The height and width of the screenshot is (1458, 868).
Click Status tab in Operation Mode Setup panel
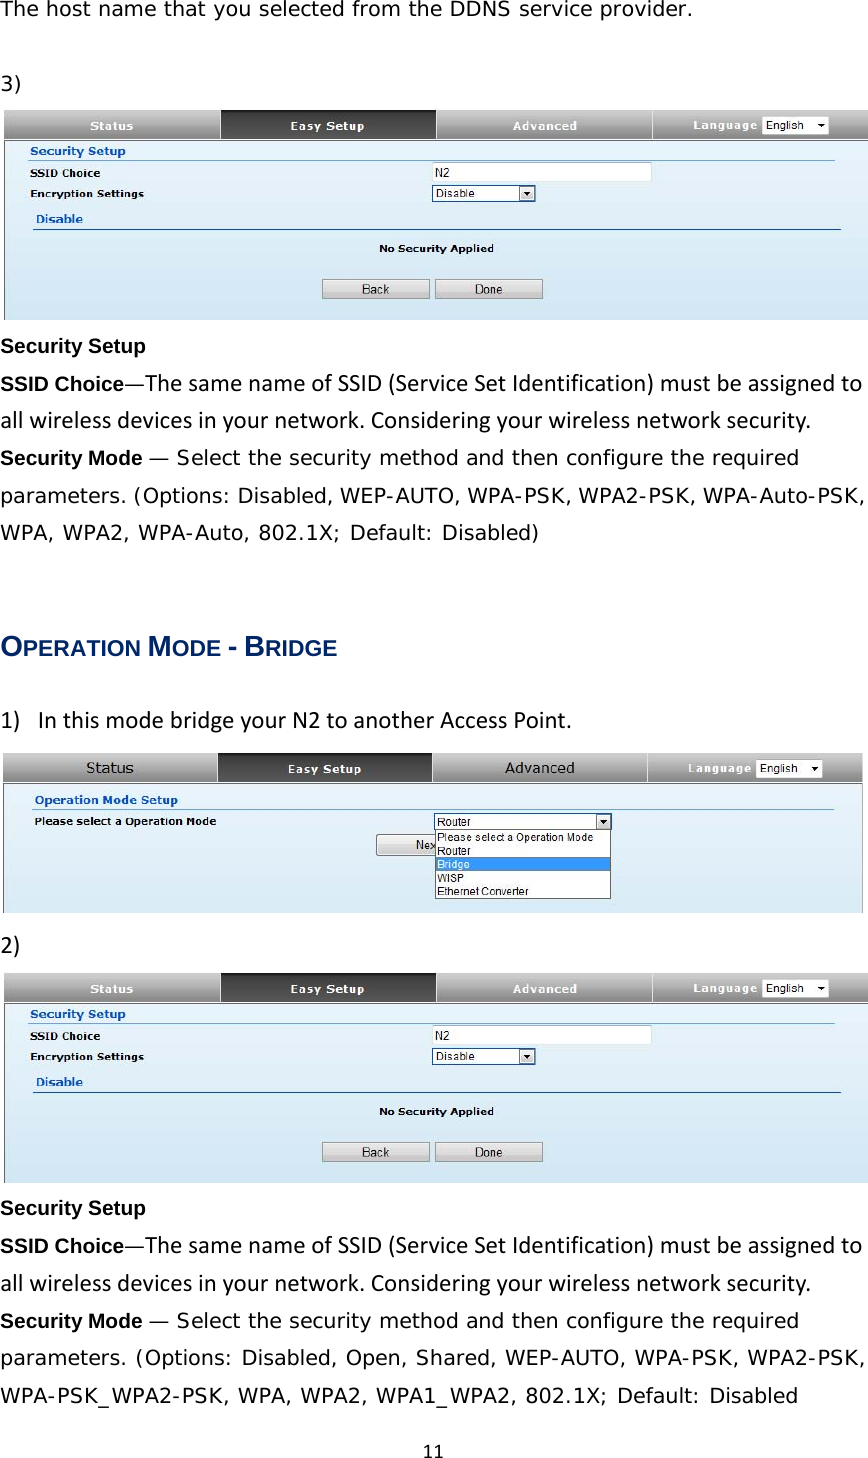[110, 768]
